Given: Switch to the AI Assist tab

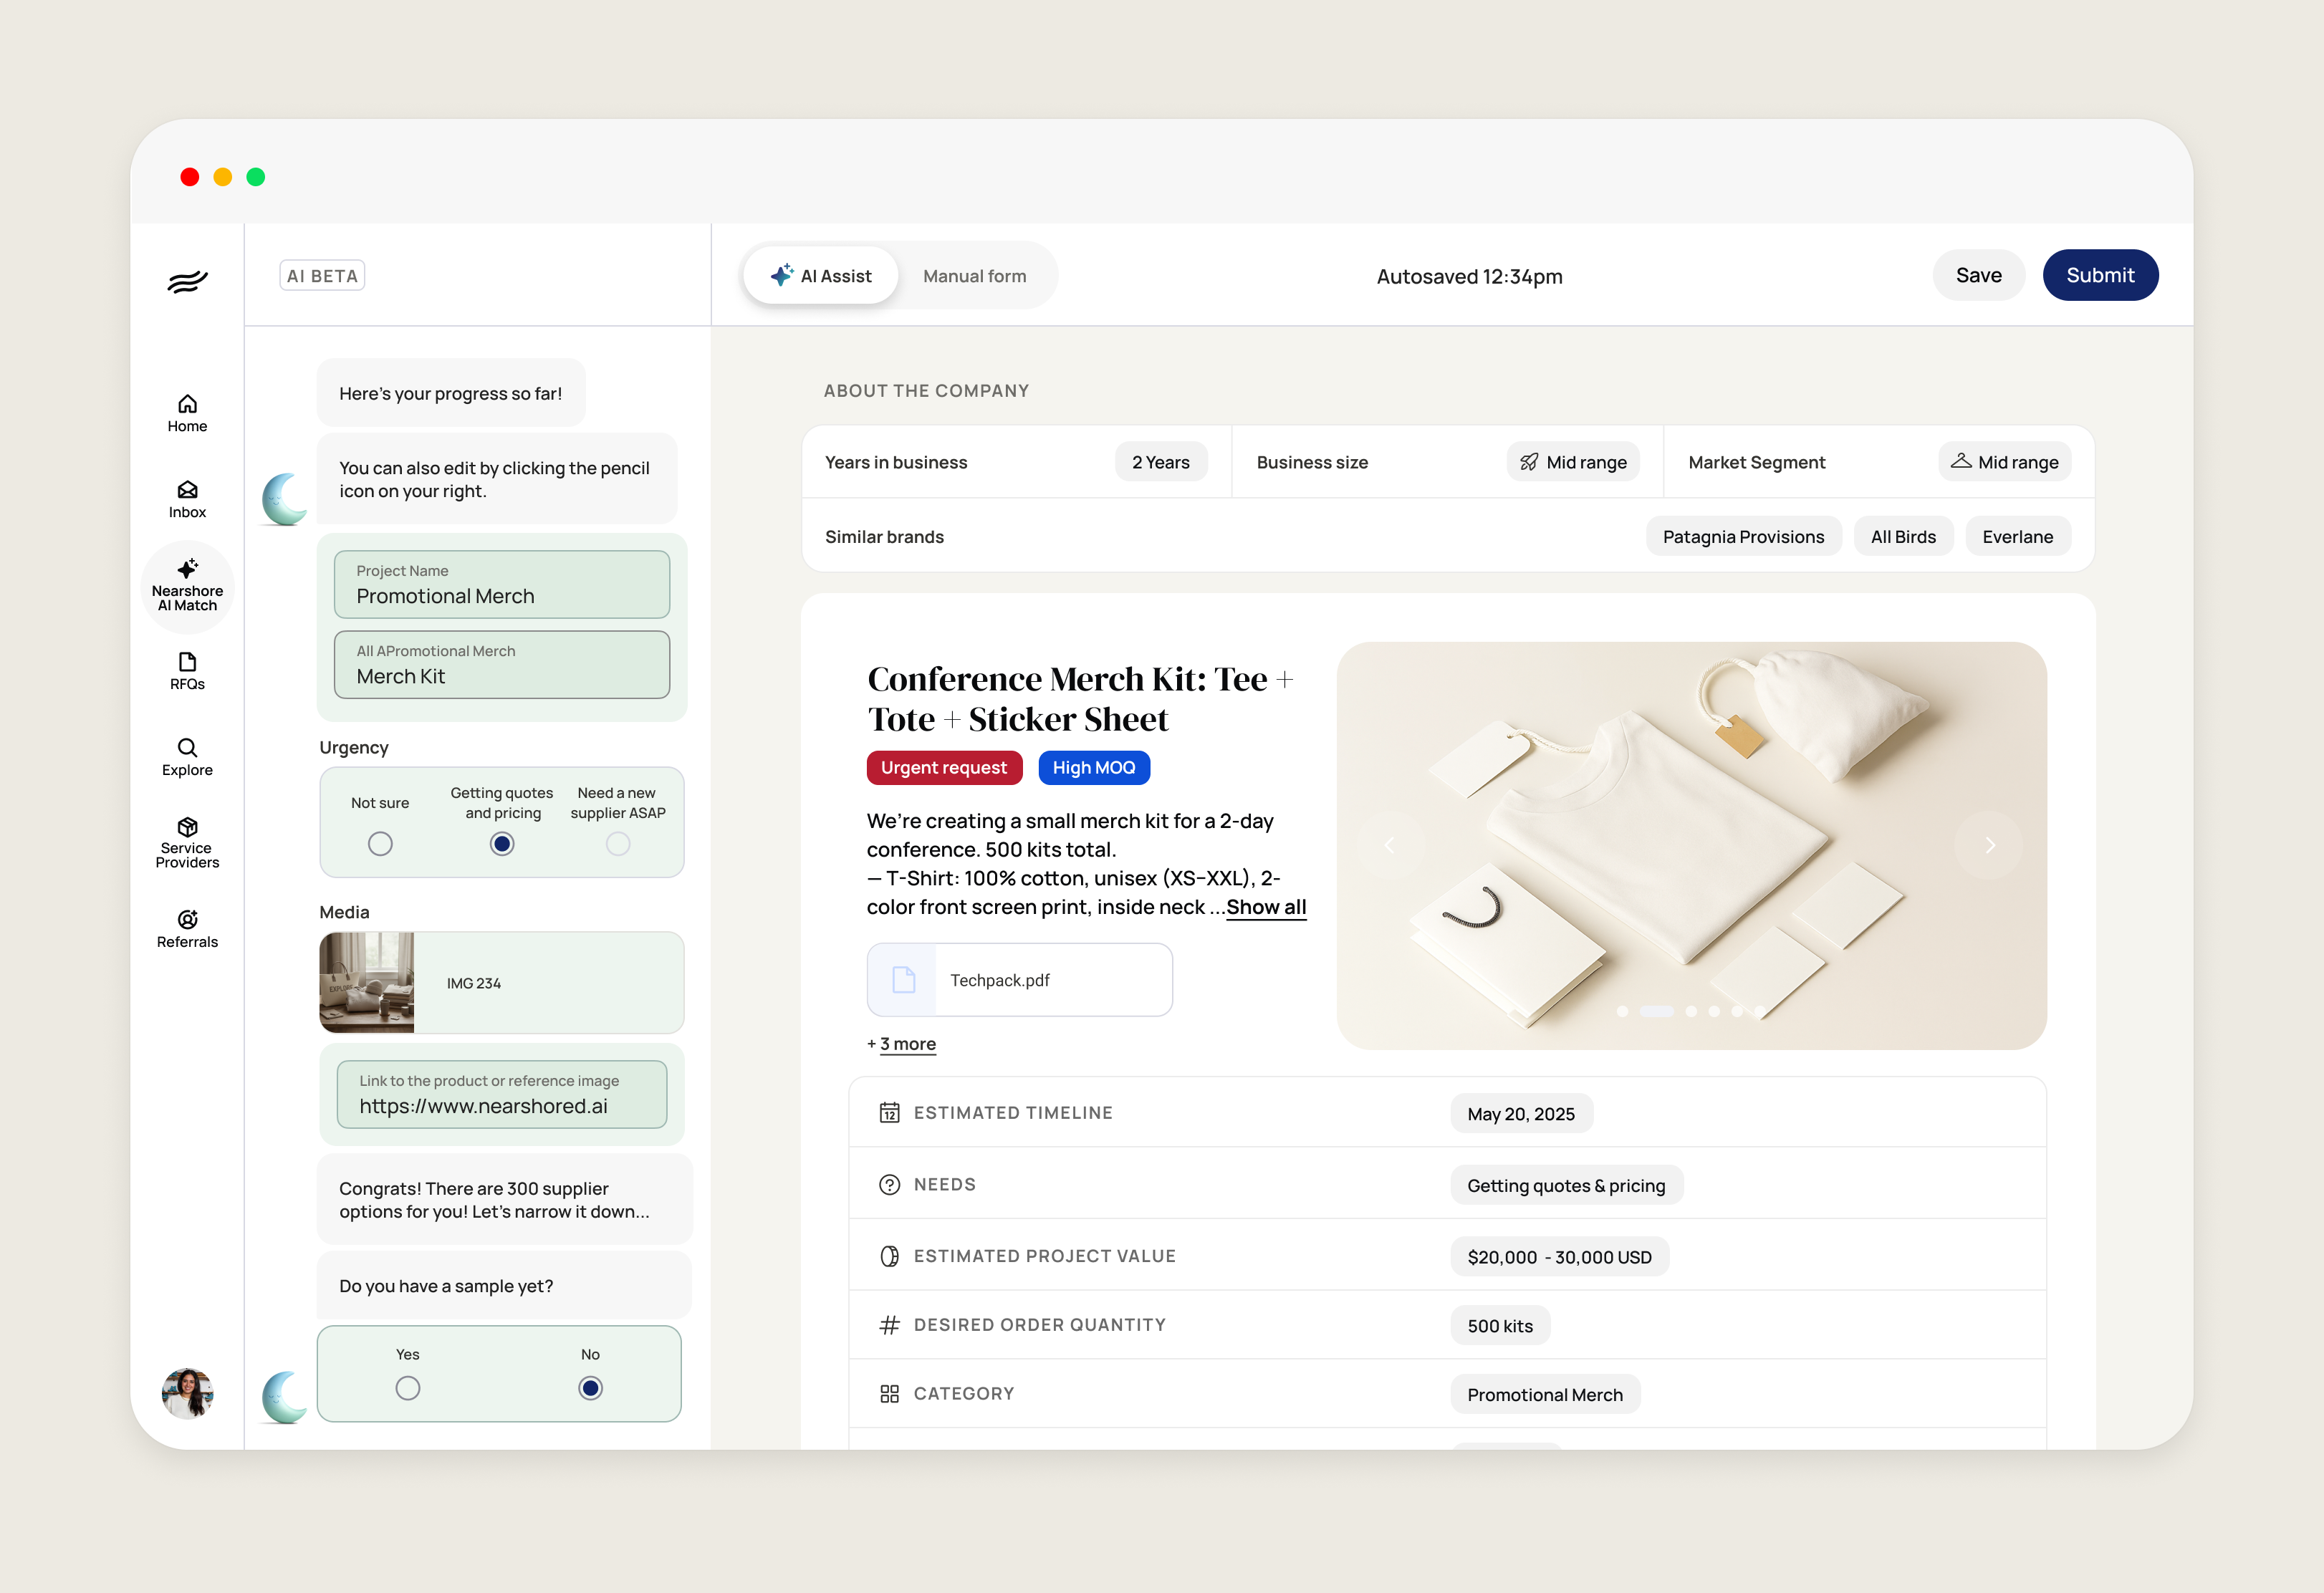Looking at the screenshot, I should coord(821,276).
